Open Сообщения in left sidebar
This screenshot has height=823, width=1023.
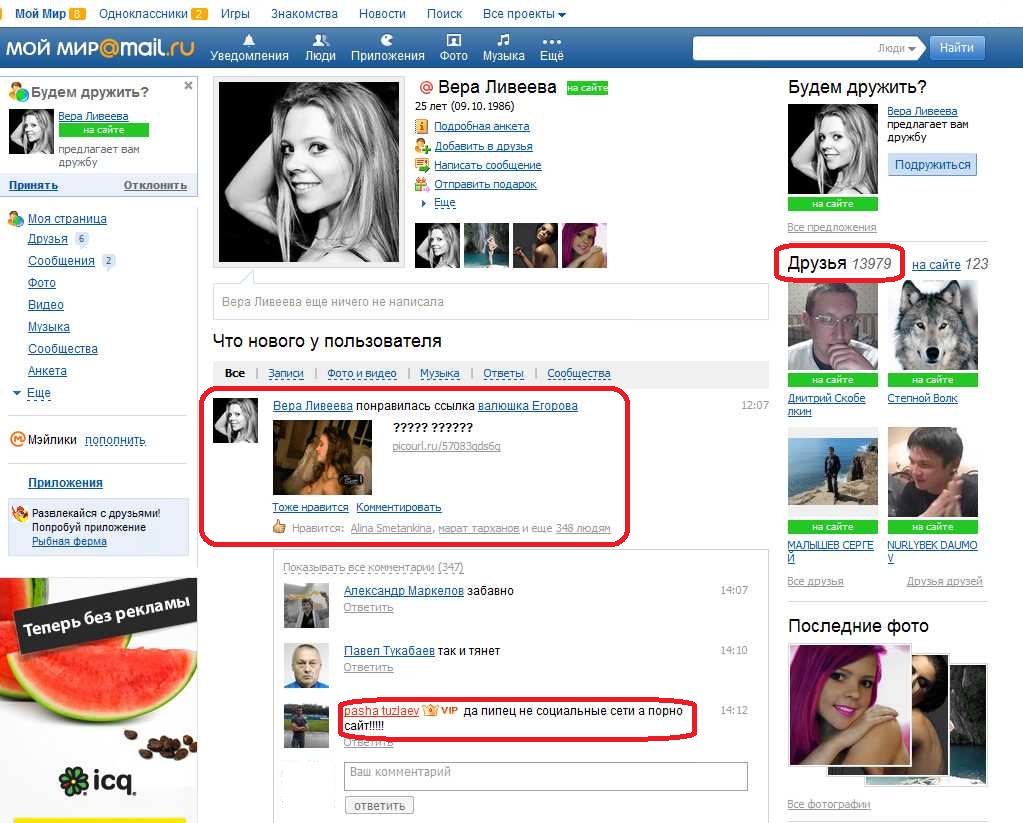(61, 261)
